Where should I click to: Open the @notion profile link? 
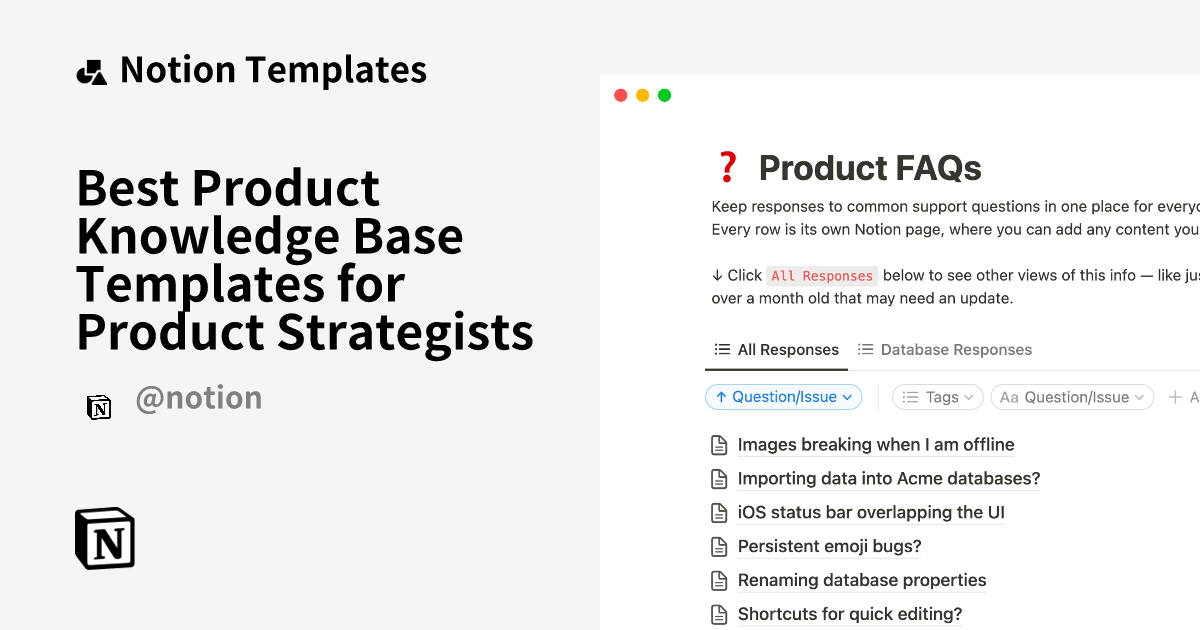point(199,397)
